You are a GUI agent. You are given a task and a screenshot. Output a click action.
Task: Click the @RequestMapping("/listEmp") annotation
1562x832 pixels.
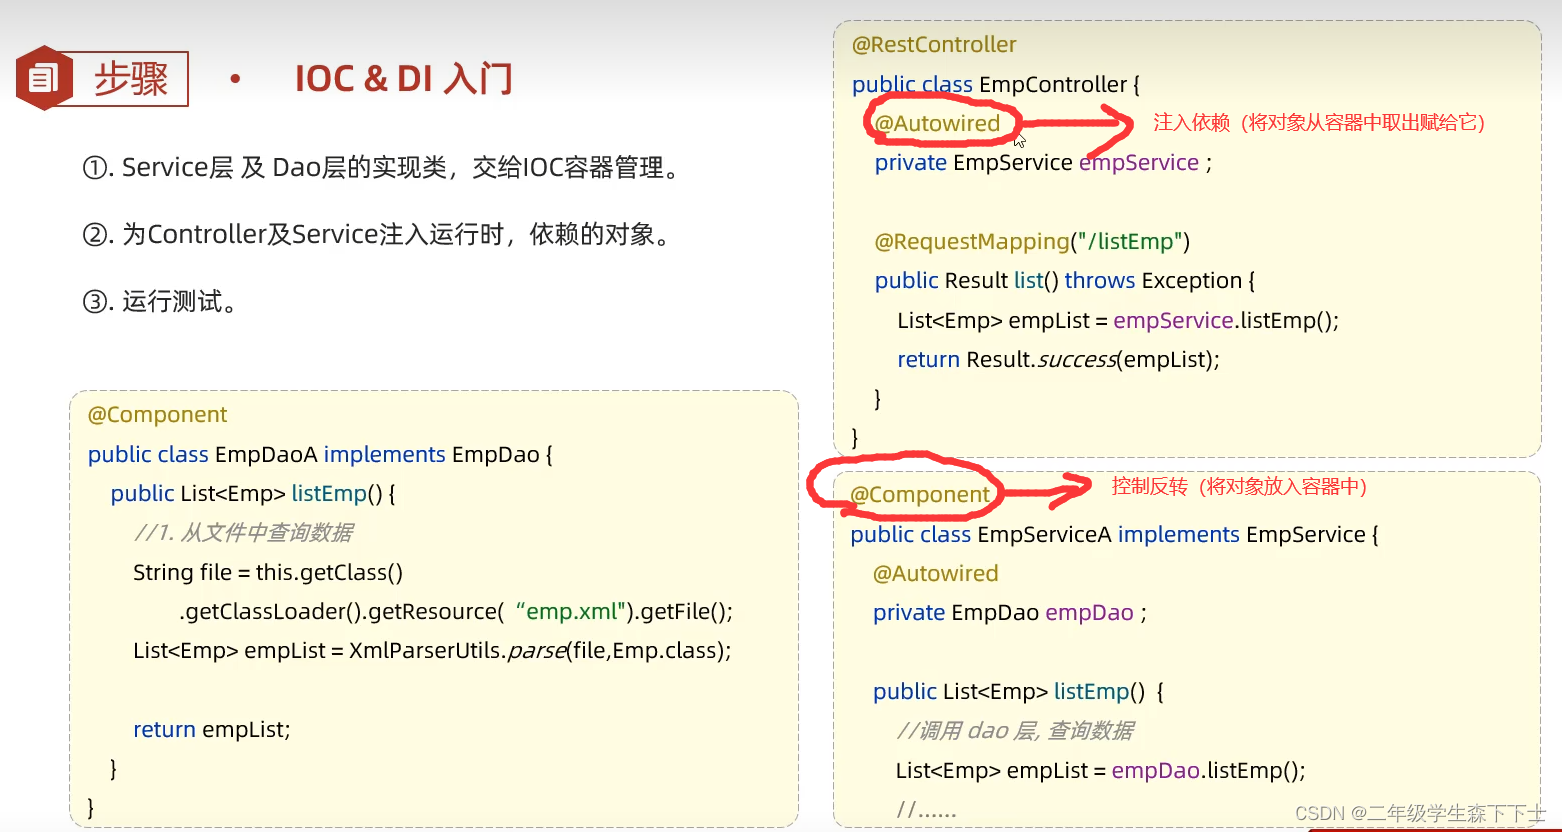pyautogui.click(x=1032, y=242)
